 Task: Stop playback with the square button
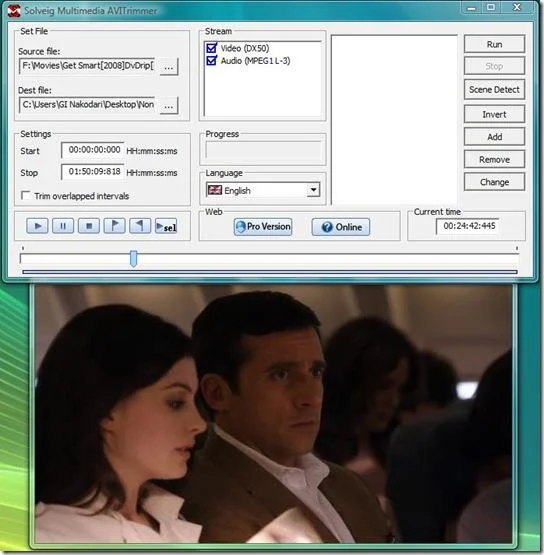click(x=89, y=226)
